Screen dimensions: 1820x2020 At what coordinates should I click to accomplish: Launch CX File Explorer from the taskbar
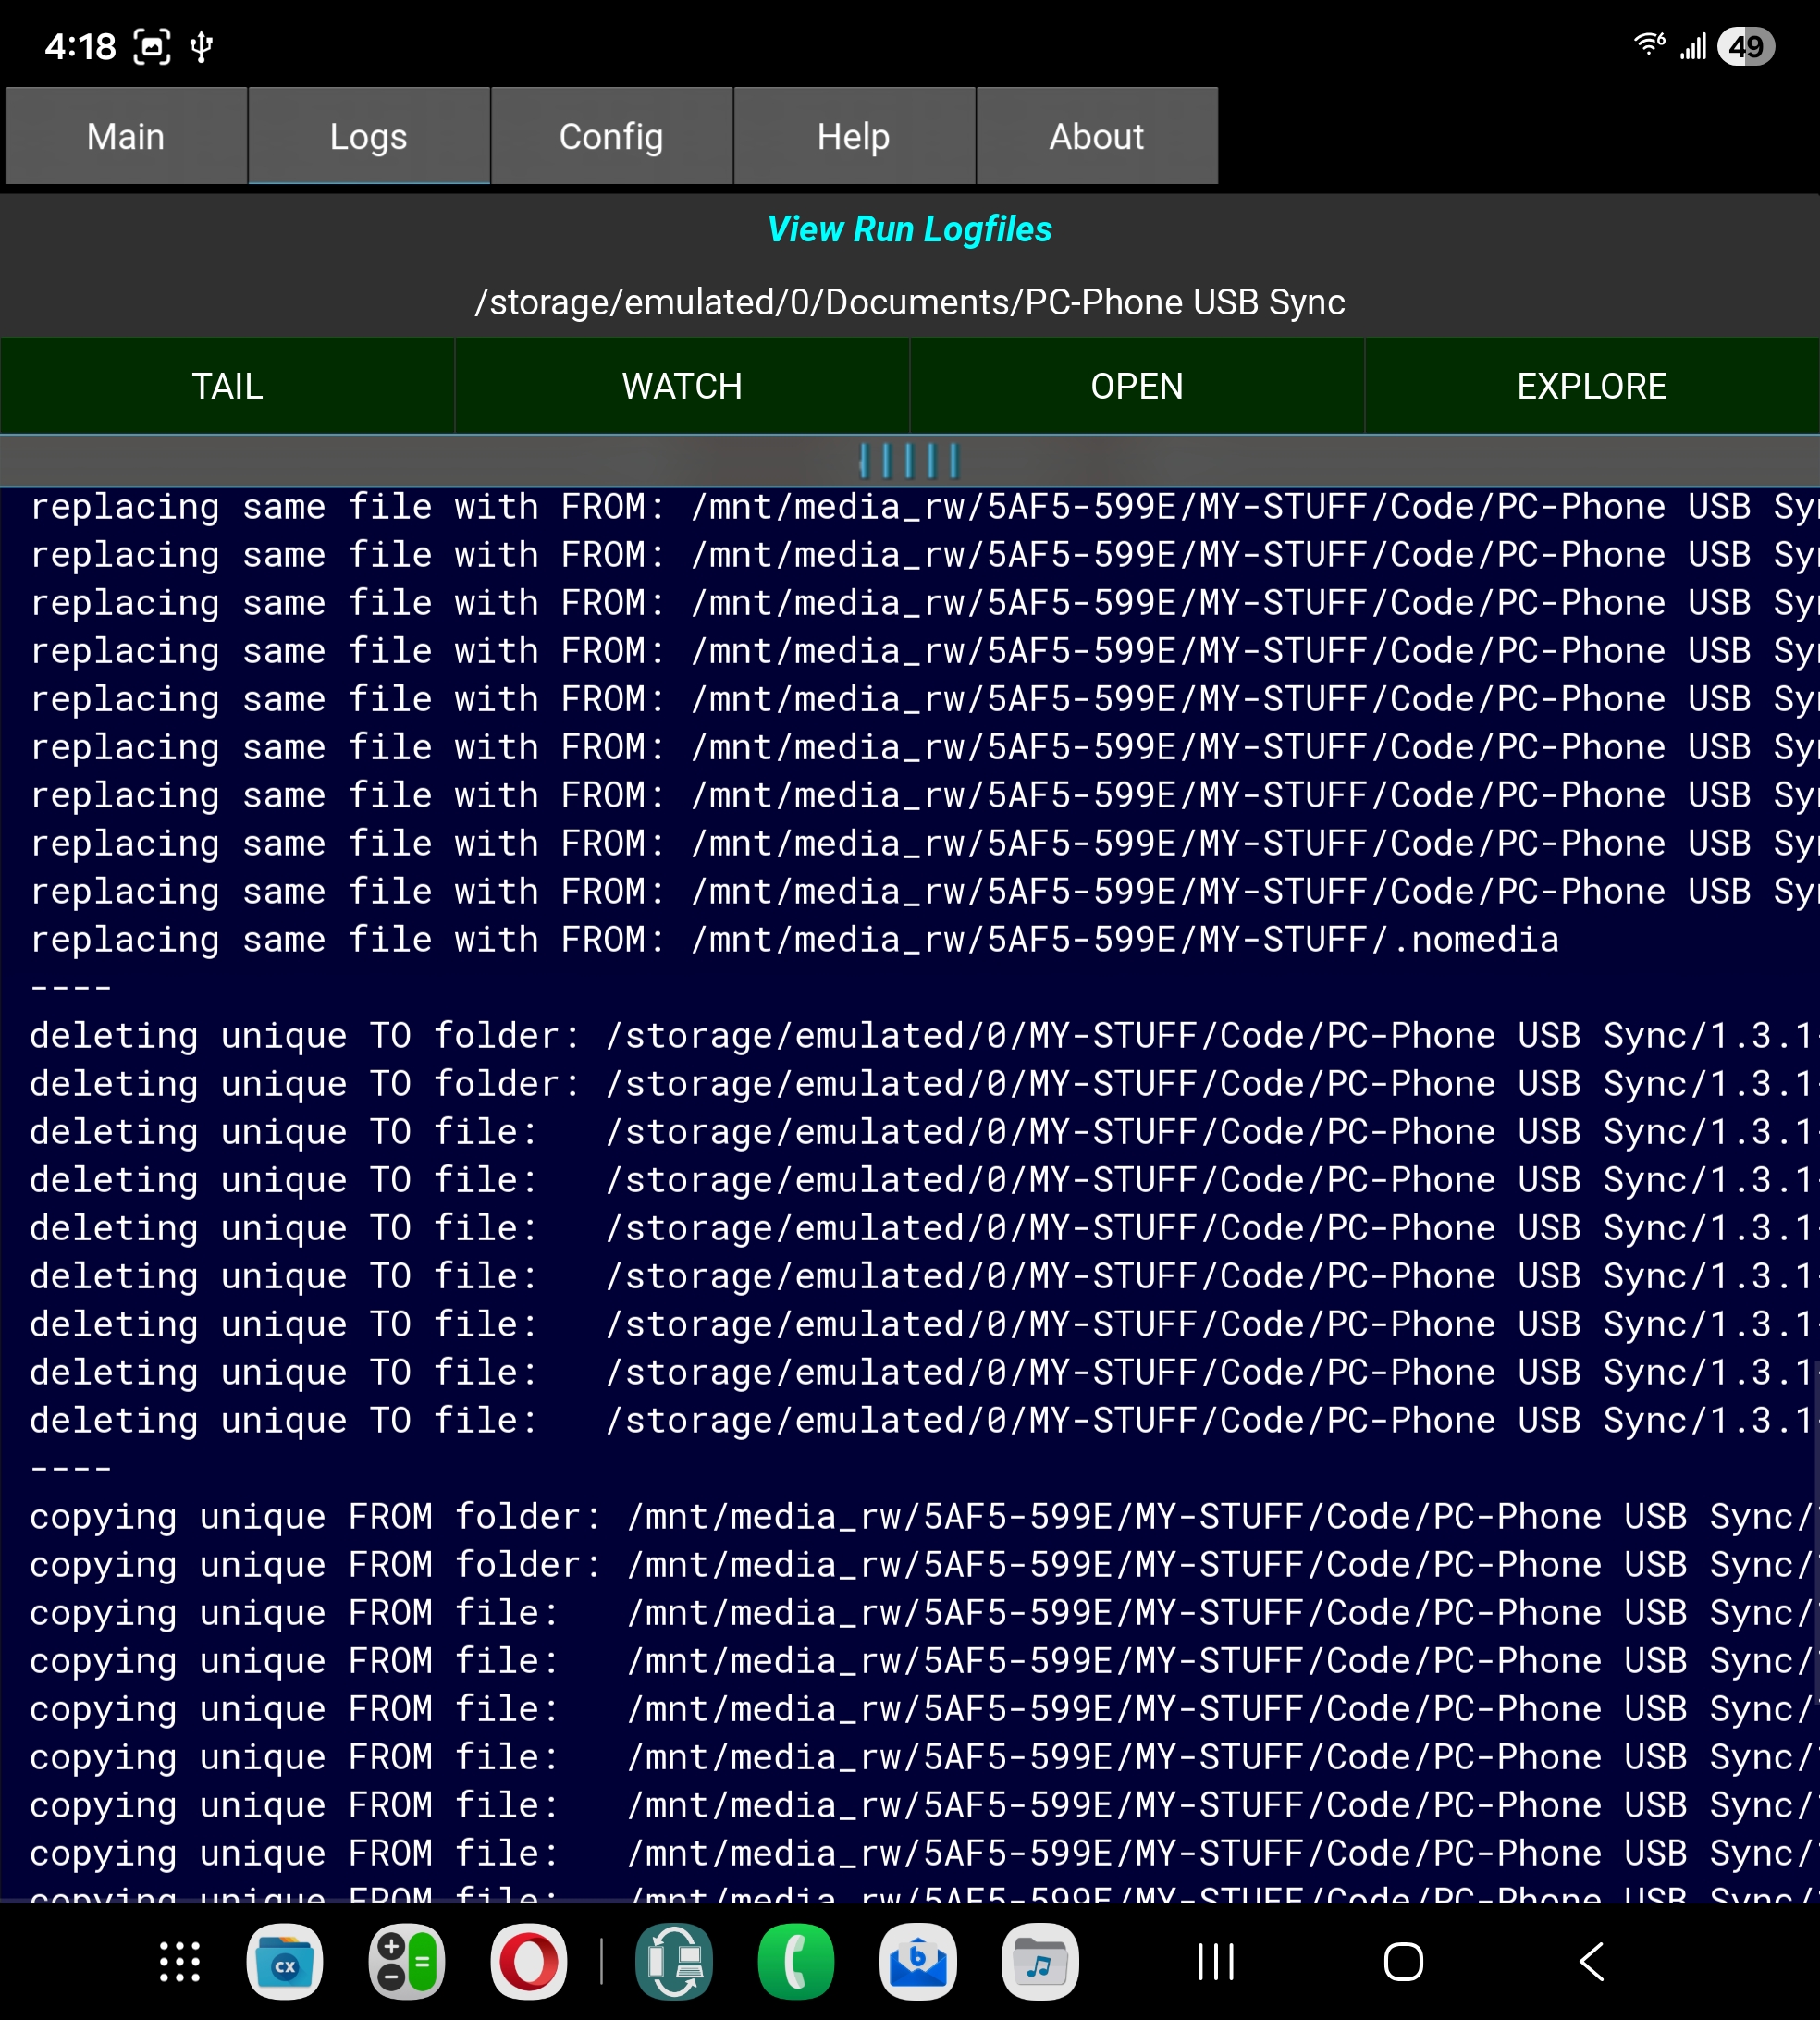point(285,1962)
